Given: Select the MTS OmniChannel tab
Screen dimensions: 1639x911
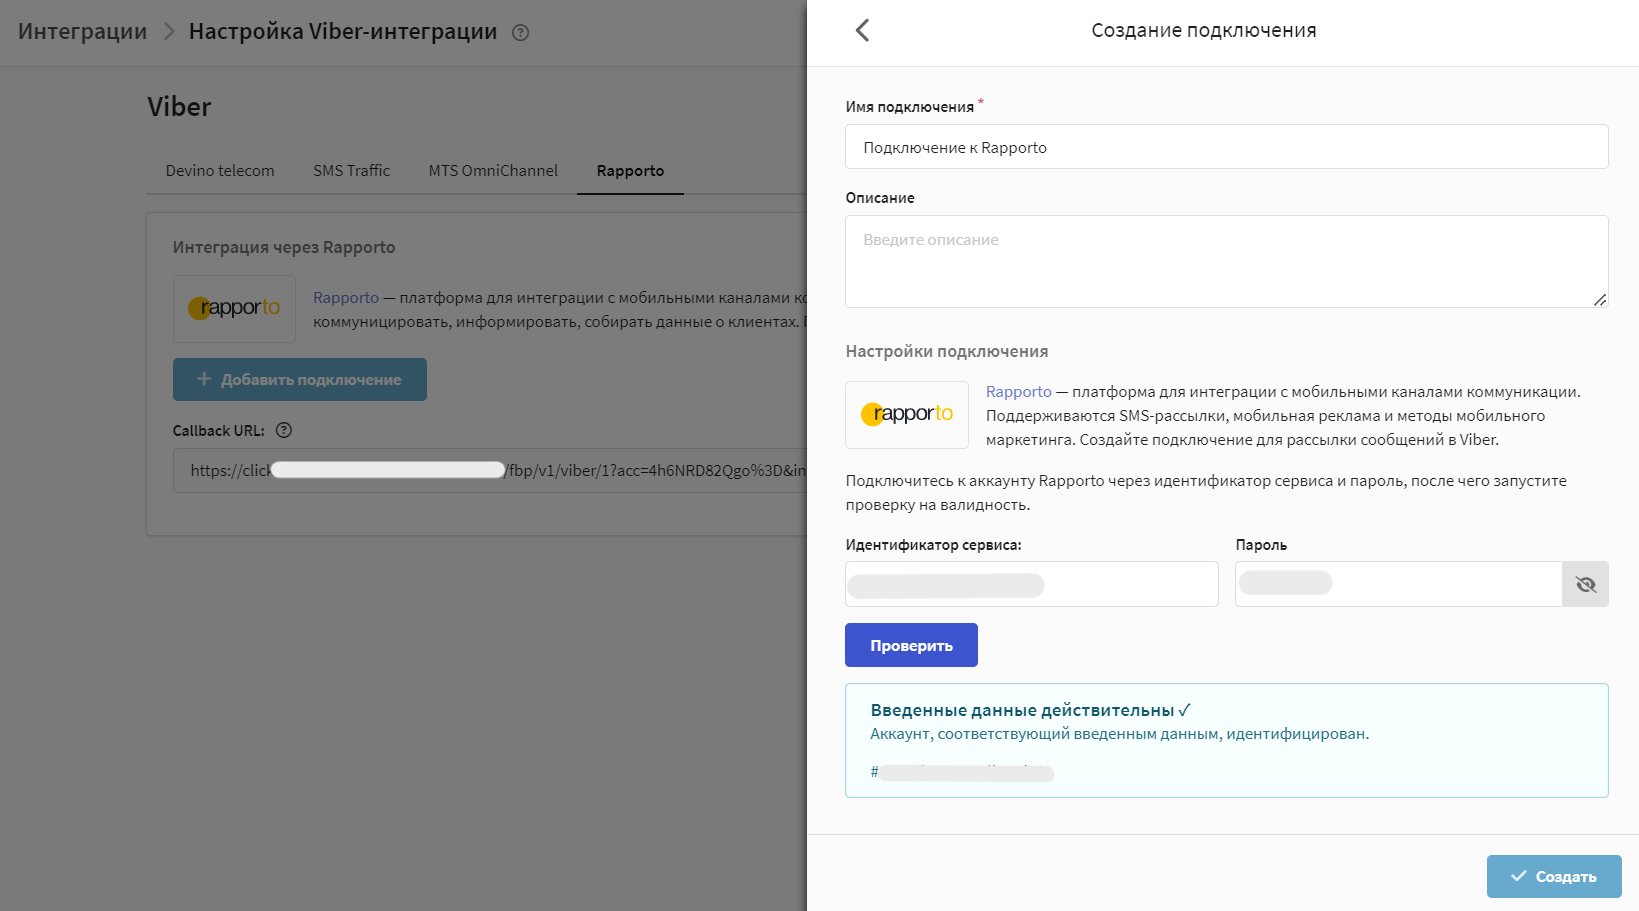Looking at the screenshot, I should 493,171.
